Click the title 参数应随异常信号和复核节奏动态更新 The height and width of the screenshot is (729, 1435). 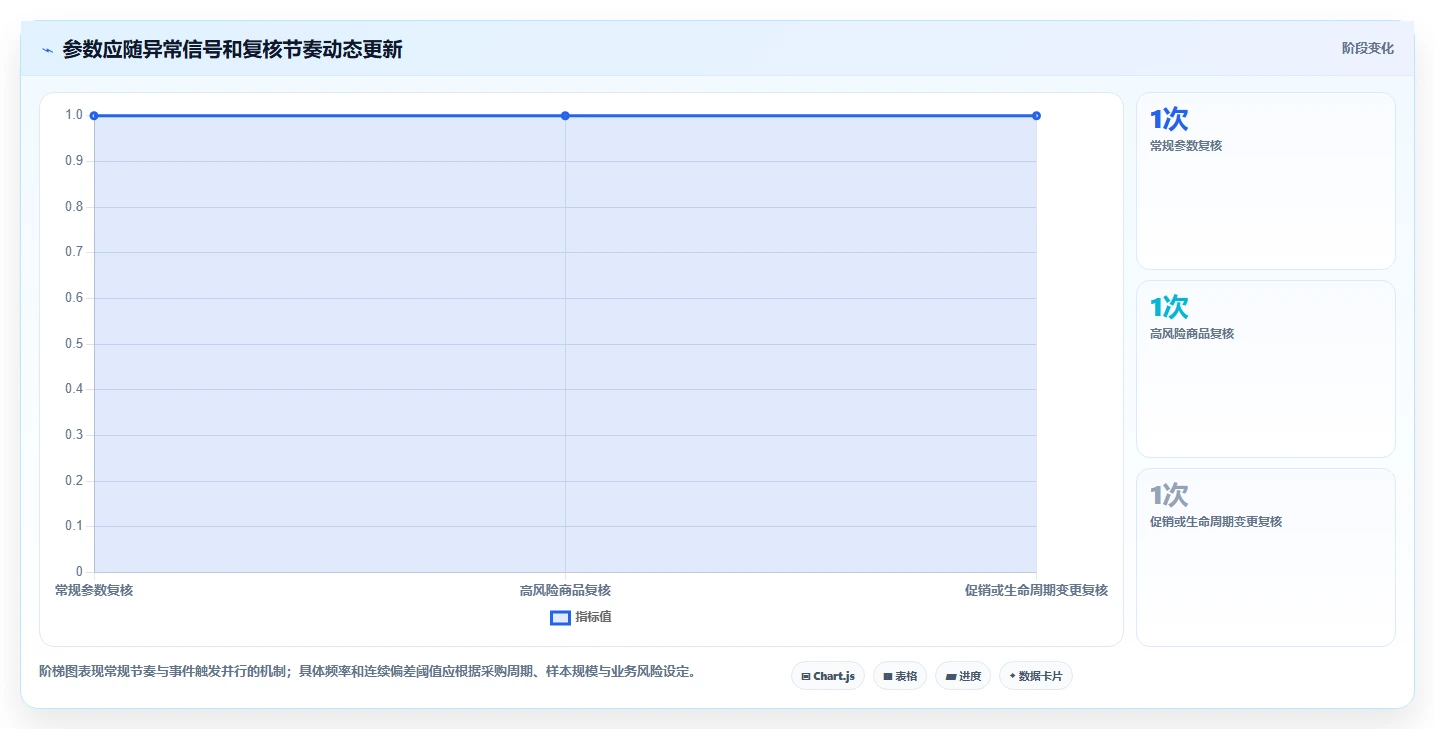point(232,49)
